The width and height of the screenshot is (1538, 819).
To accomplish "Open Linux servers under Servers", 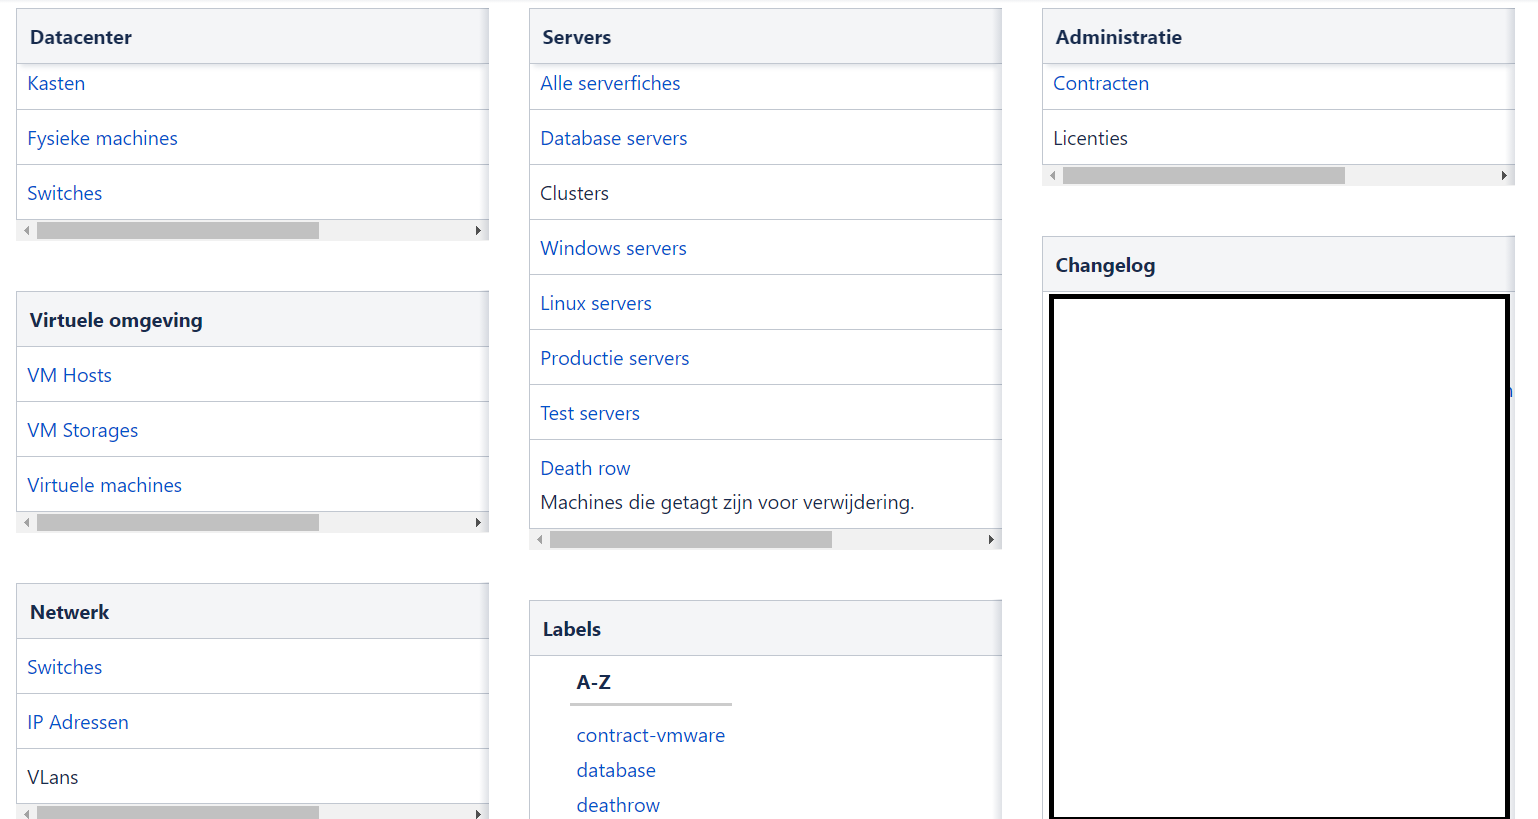I will 595,302.
